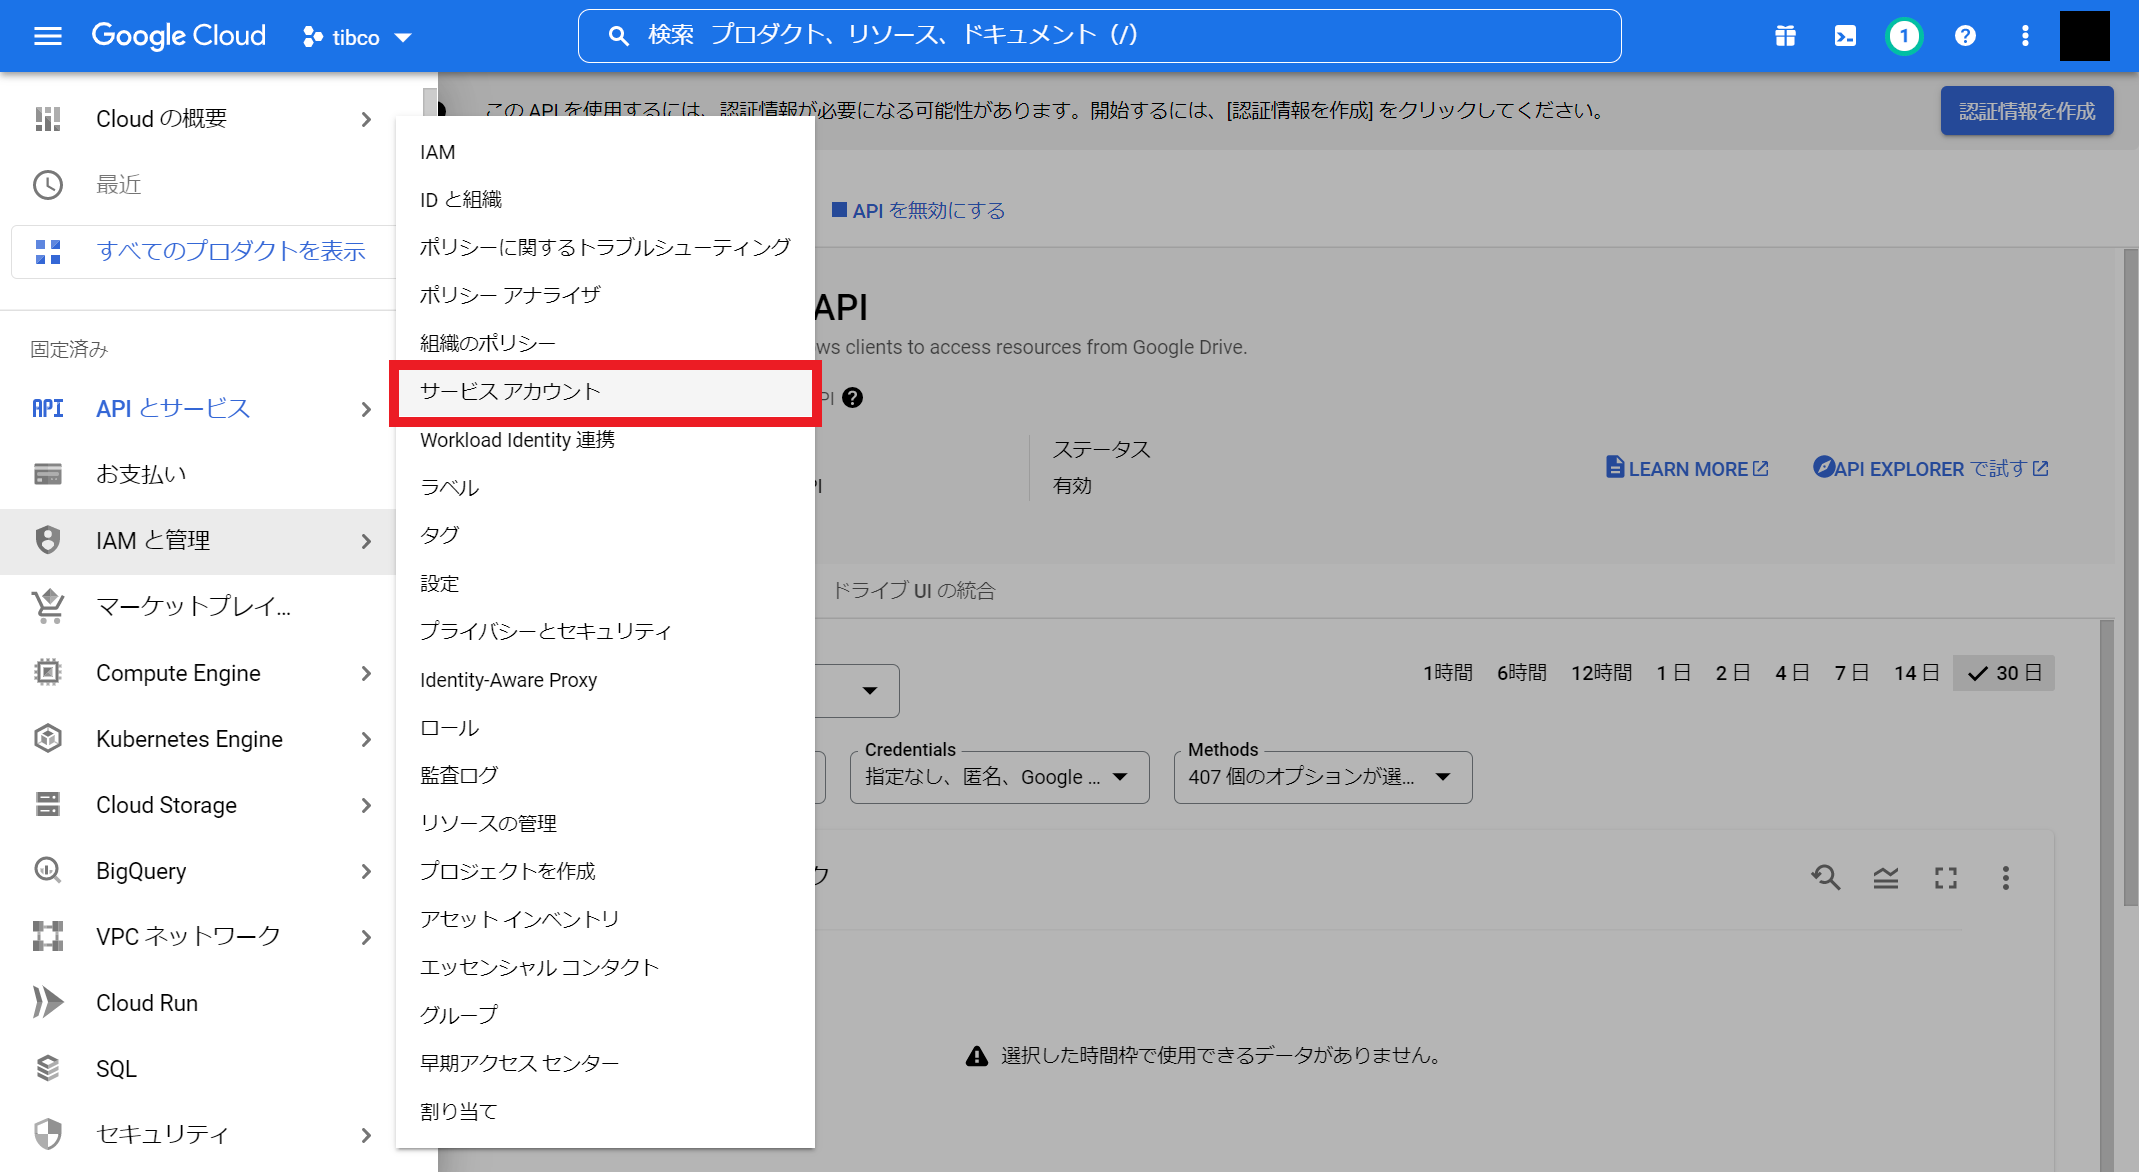The height and width of the screenshot is (1172, 2139).
Task: Activate Cloud Shell terminal icon
Action: (x=1845, y=36)
